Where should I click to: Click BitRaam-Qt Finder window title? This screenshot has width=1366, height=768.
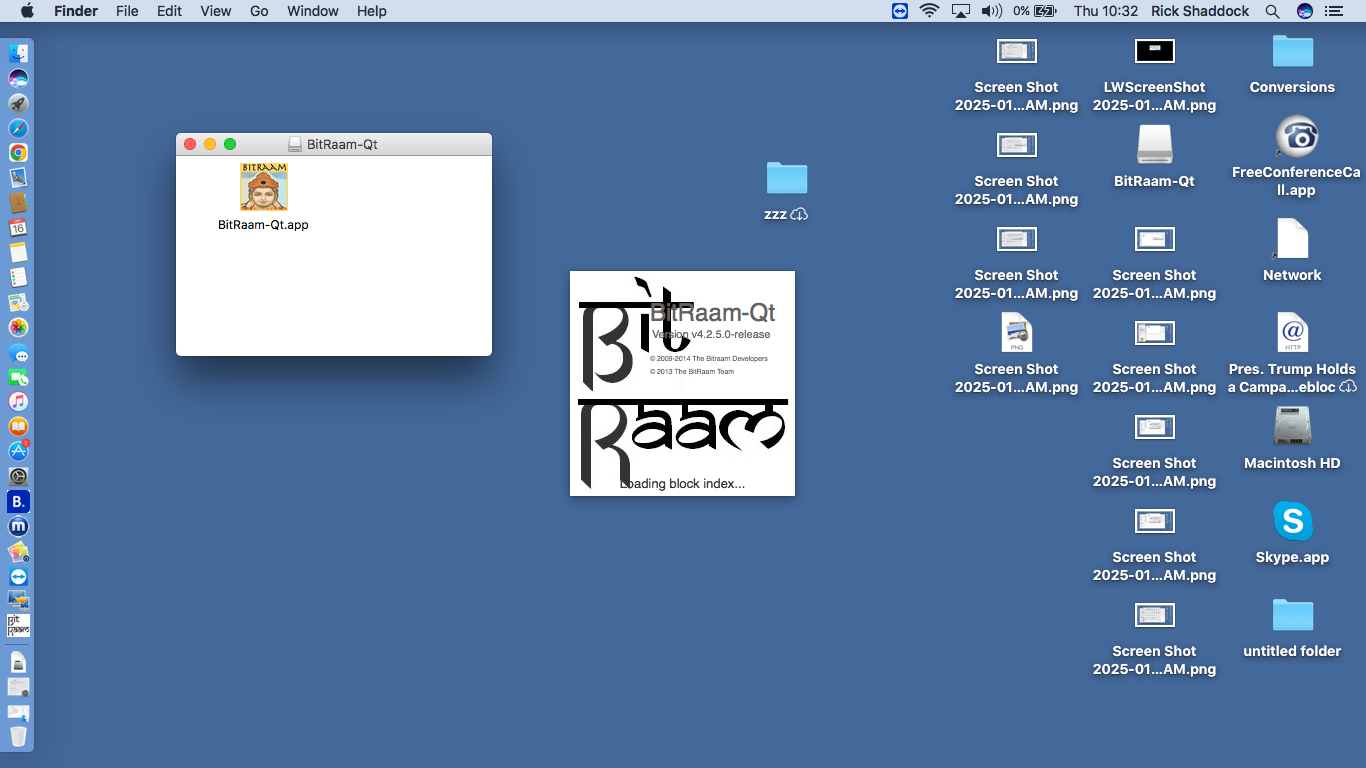tap(342, 144)
